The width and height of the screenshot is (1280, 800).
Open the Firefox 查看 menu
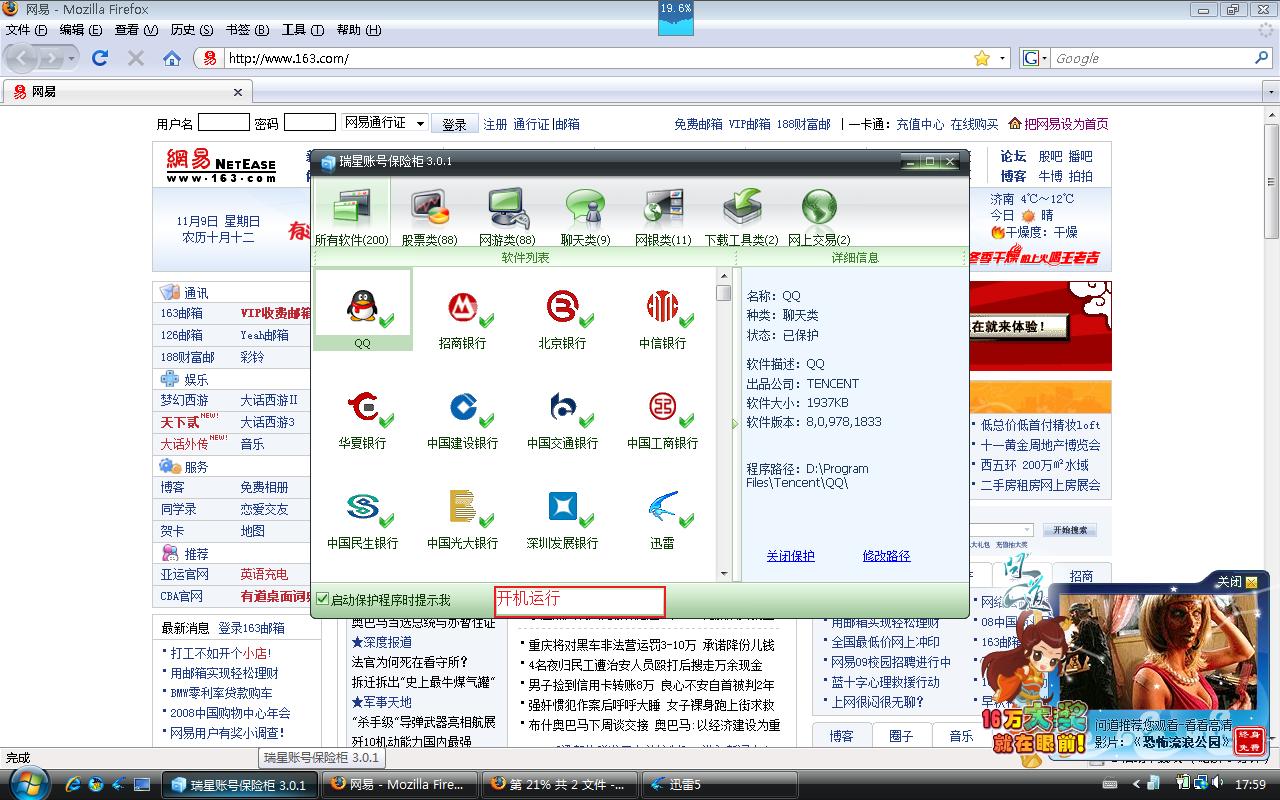click(135, 30)
